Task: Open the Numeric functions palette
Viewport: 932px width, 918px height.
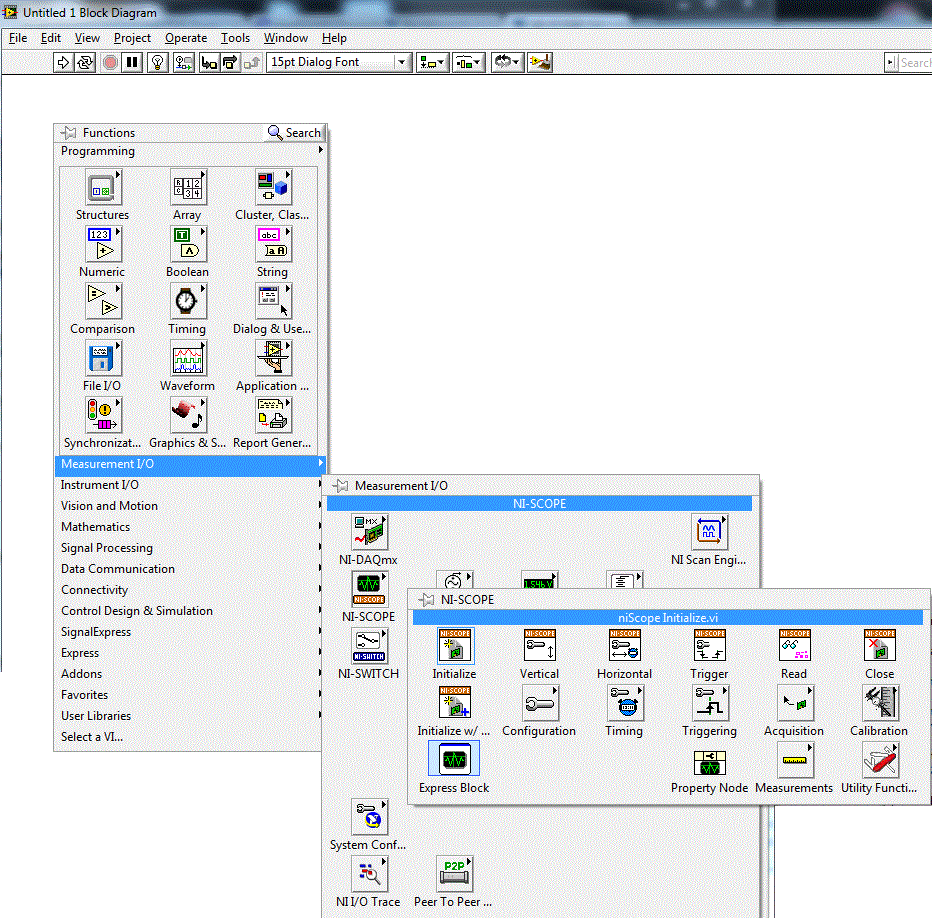Action: click(103, 244)
